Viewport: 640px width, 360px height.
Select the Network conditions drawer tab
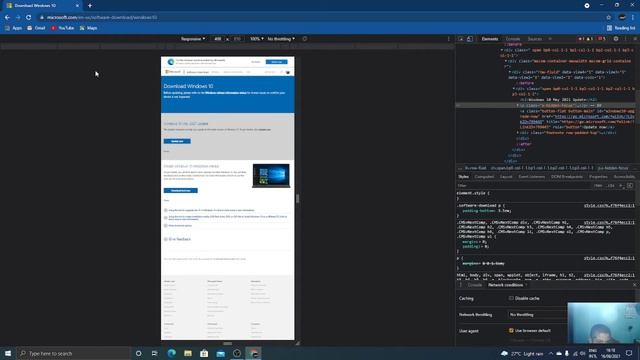click(x=505, y=285)
